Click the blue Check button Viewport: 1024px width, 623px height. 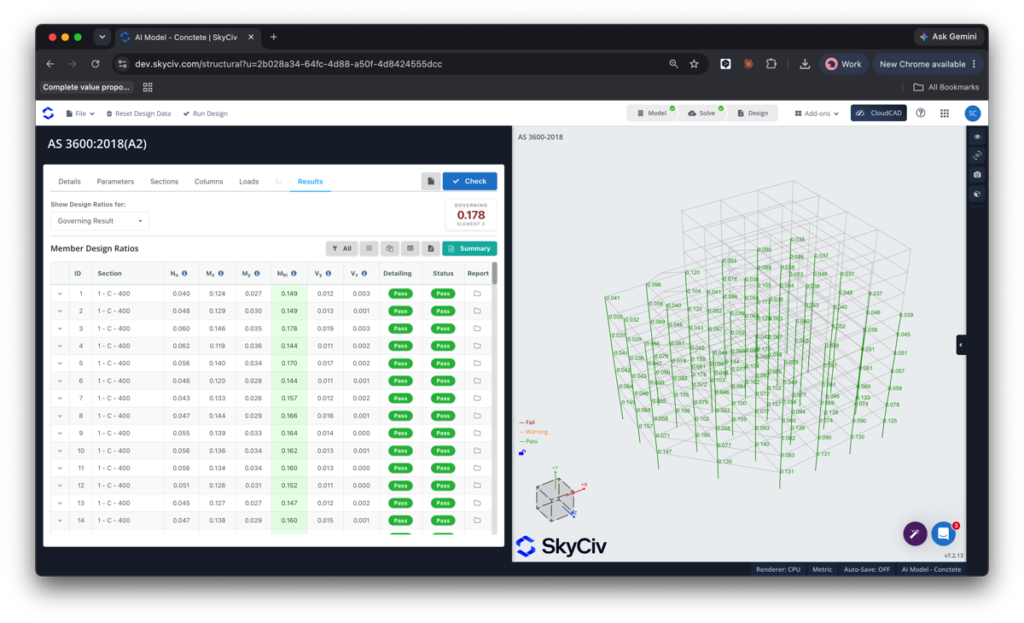coord(470,181)
